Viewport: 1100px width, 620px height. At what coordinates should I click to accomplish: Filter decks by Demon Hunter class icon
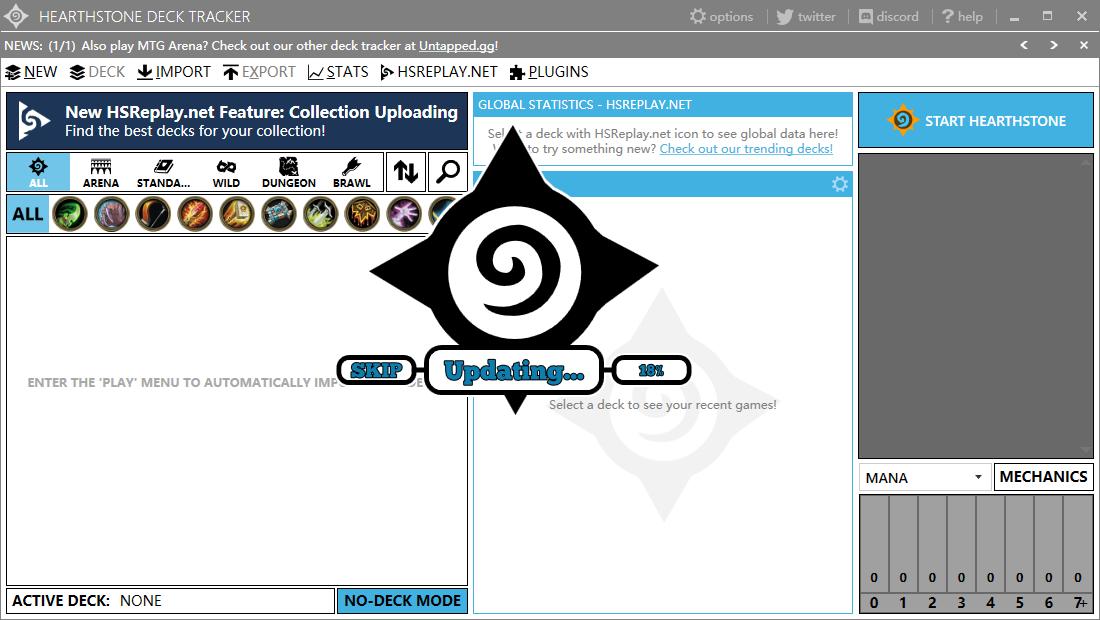(69, 214)
